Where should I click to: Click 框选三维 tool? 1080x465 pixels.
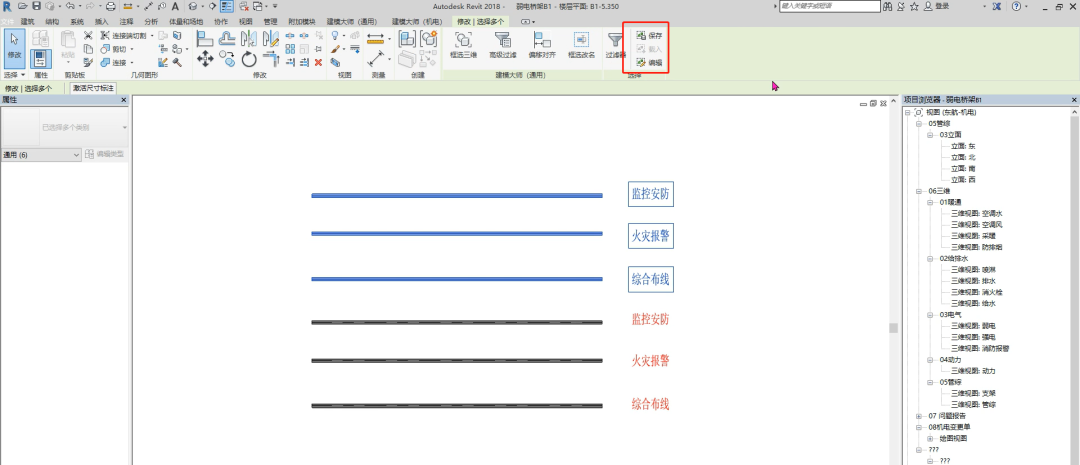click(463, 45)
